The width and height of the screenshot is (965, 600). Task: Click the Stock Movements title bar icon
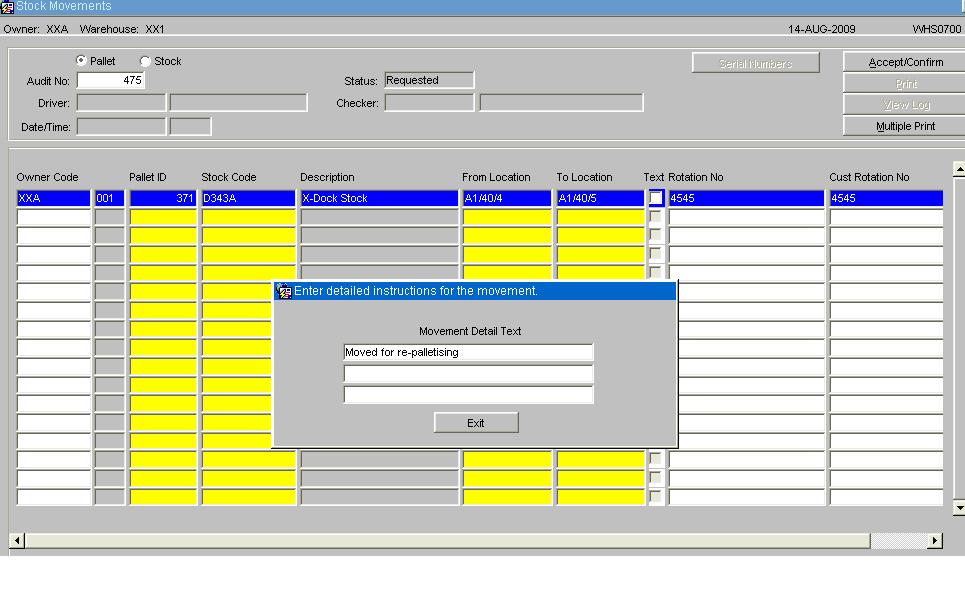7,7
